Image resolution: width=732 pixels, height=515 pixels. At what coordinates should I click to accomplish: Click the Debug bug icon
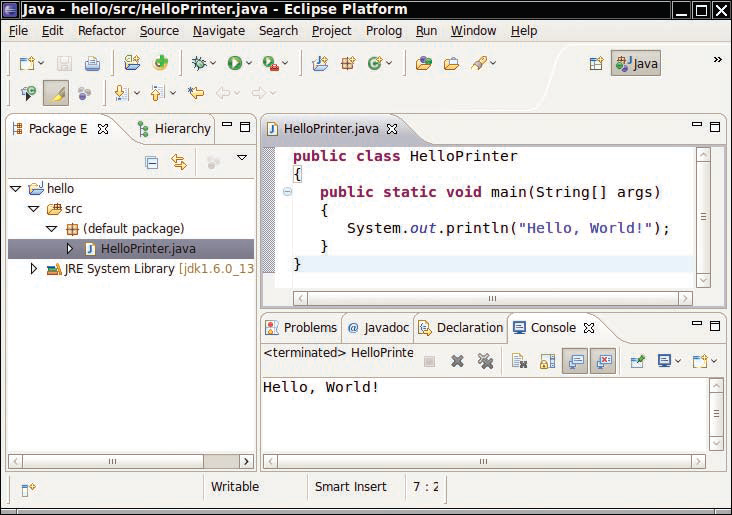(198, 63)
